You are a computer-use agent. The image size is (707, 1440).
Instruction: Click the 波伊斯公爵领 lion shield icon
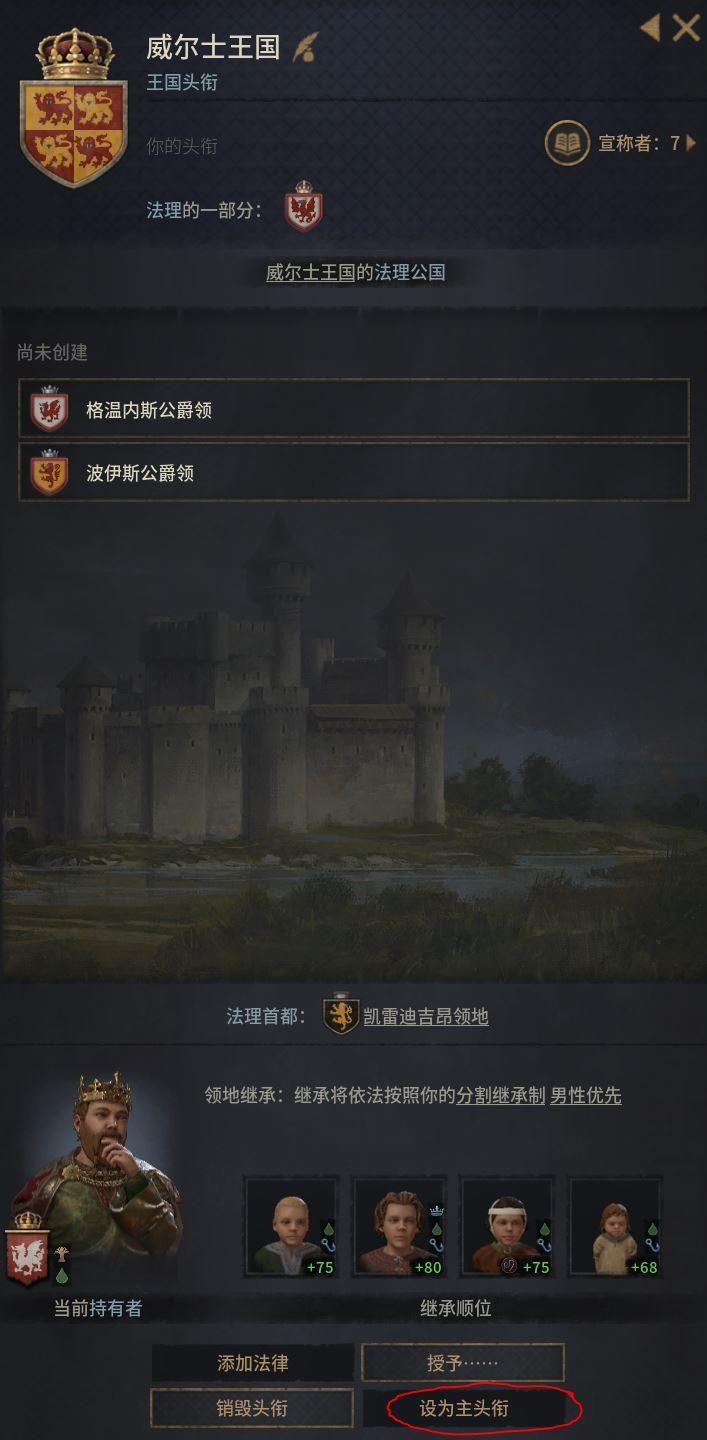pos(49,472)
